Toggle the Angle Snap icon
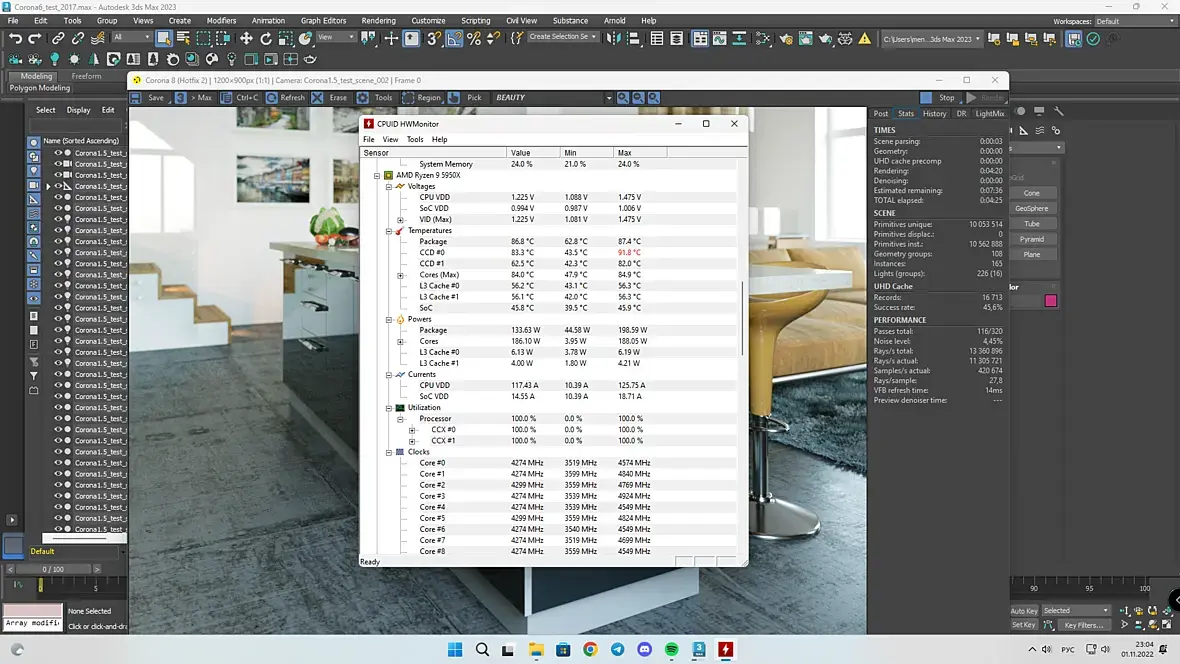Image resolution: width=1180 pixels, height=664 pixels. (455, 38)
